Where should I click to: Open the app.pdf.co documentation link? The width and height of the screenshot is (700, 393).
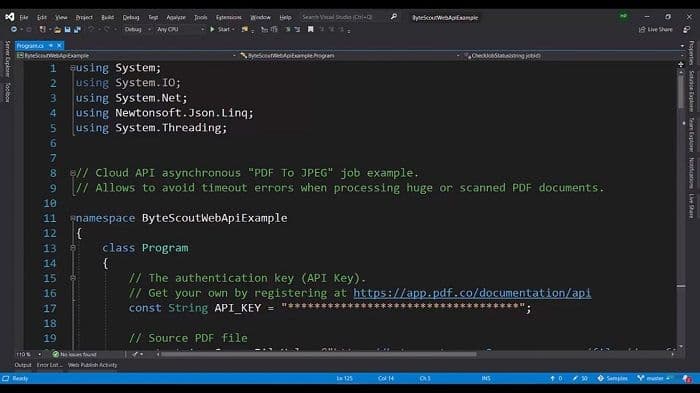click(472, 293)
